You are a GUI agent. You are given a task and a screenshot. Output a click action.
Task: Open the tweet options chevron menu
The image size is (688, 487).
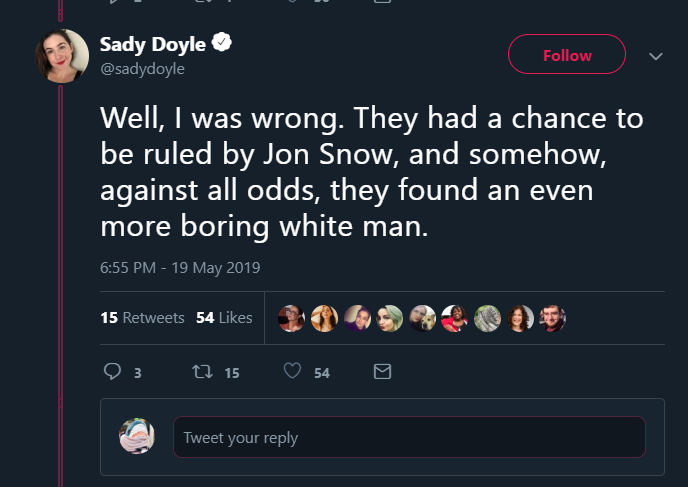click(656, 56)
